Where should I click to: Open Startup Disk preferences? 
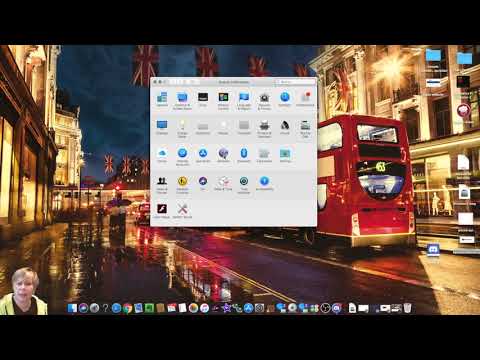(x=305, y=125)
